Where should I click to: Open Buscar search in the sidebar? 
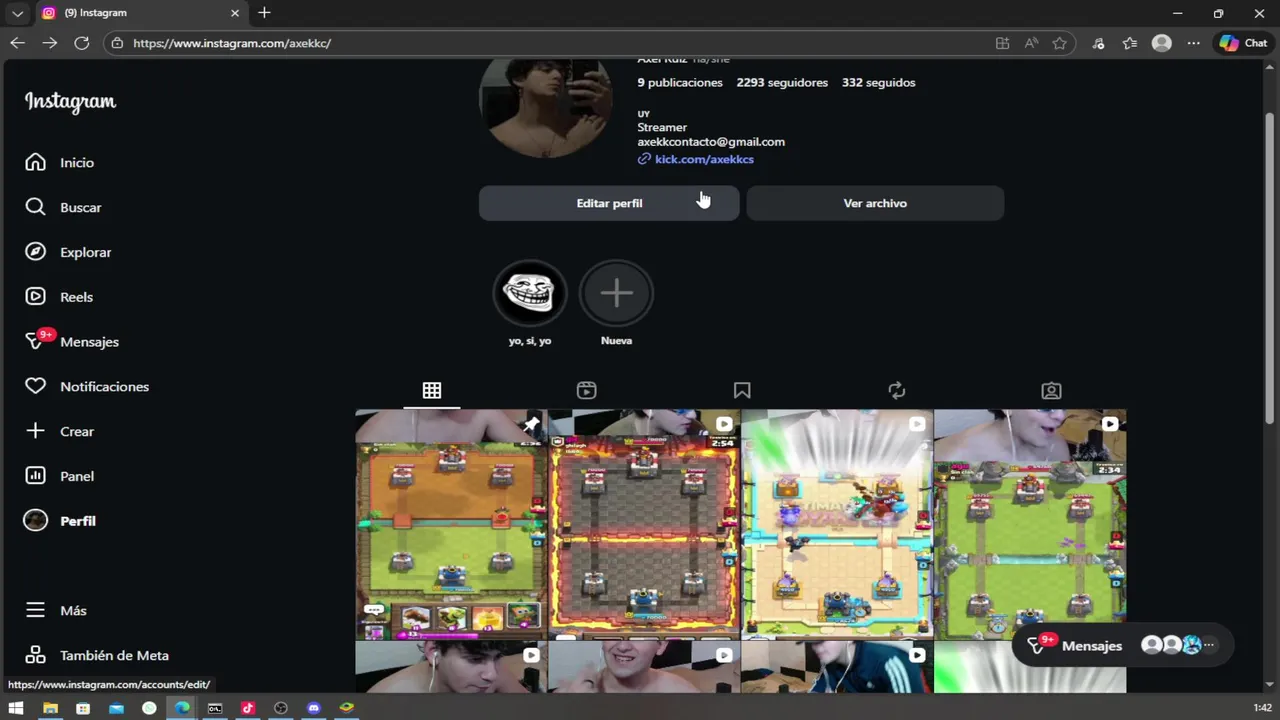64,207
